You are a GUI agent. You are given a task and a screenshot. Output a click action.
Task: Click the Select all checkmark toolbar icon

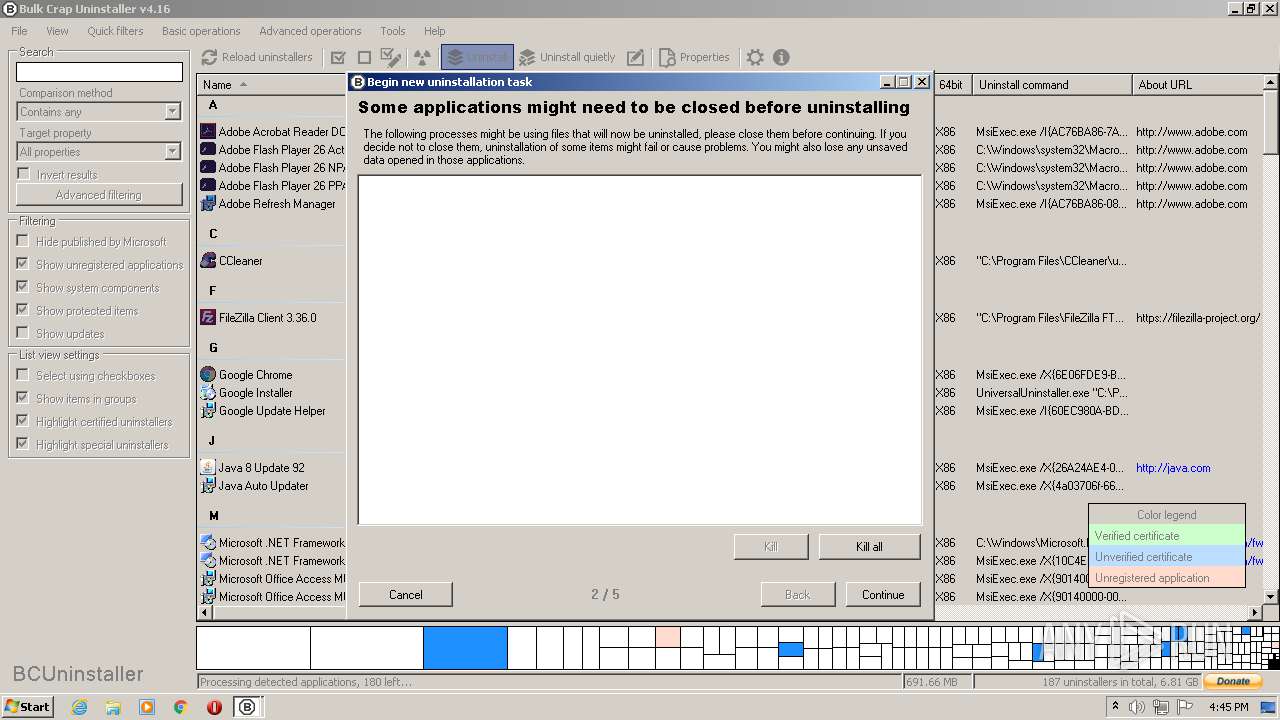pos(338,57)
